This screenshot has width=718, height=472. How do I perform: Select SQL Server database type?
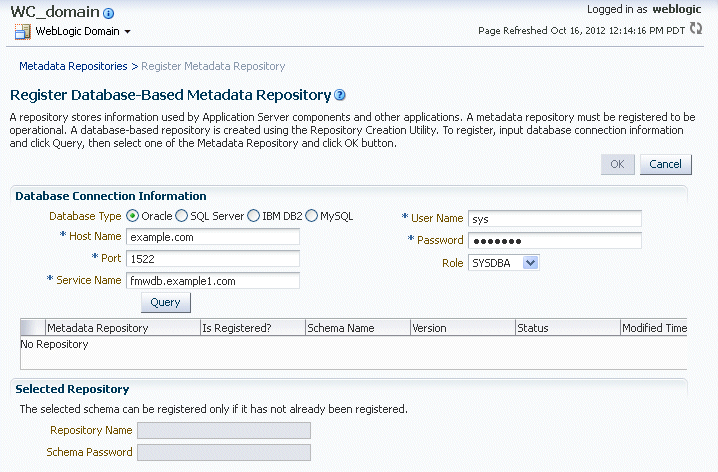pos(182,216)
